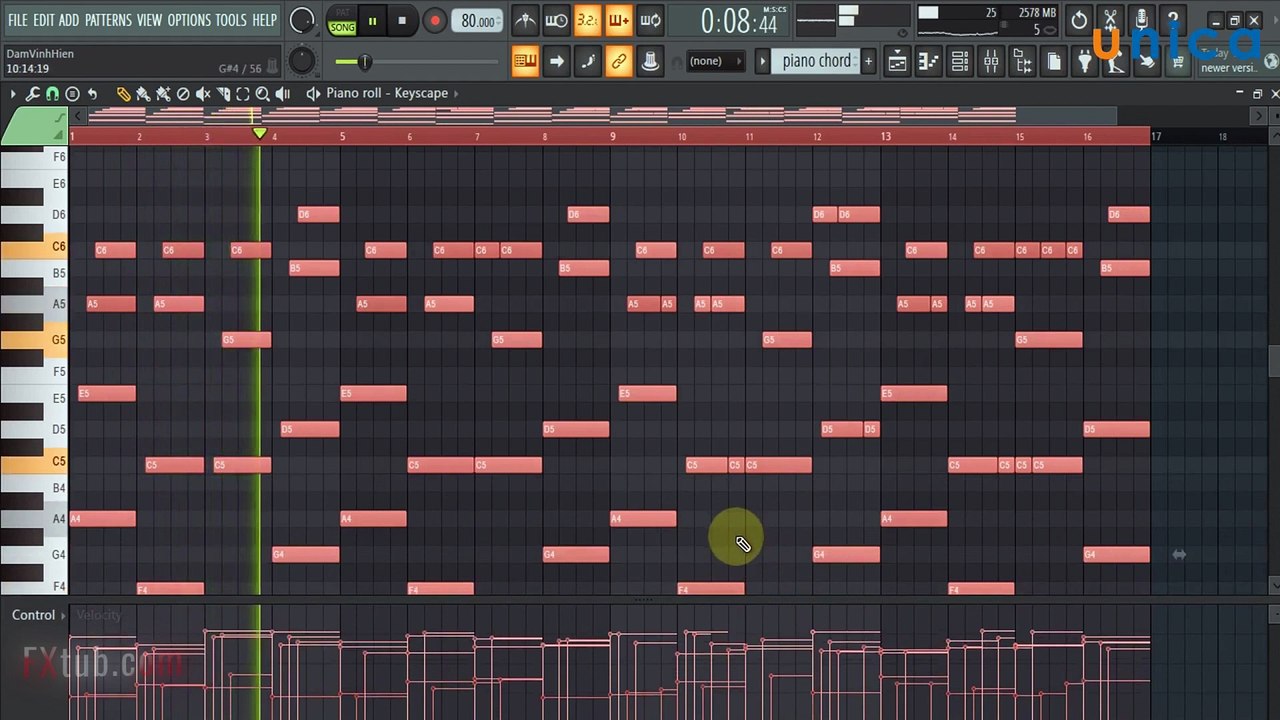Select the Paint brush tool
Image resolution: width=1280 pixels, height=720 pixels.
tap(143, 93)
